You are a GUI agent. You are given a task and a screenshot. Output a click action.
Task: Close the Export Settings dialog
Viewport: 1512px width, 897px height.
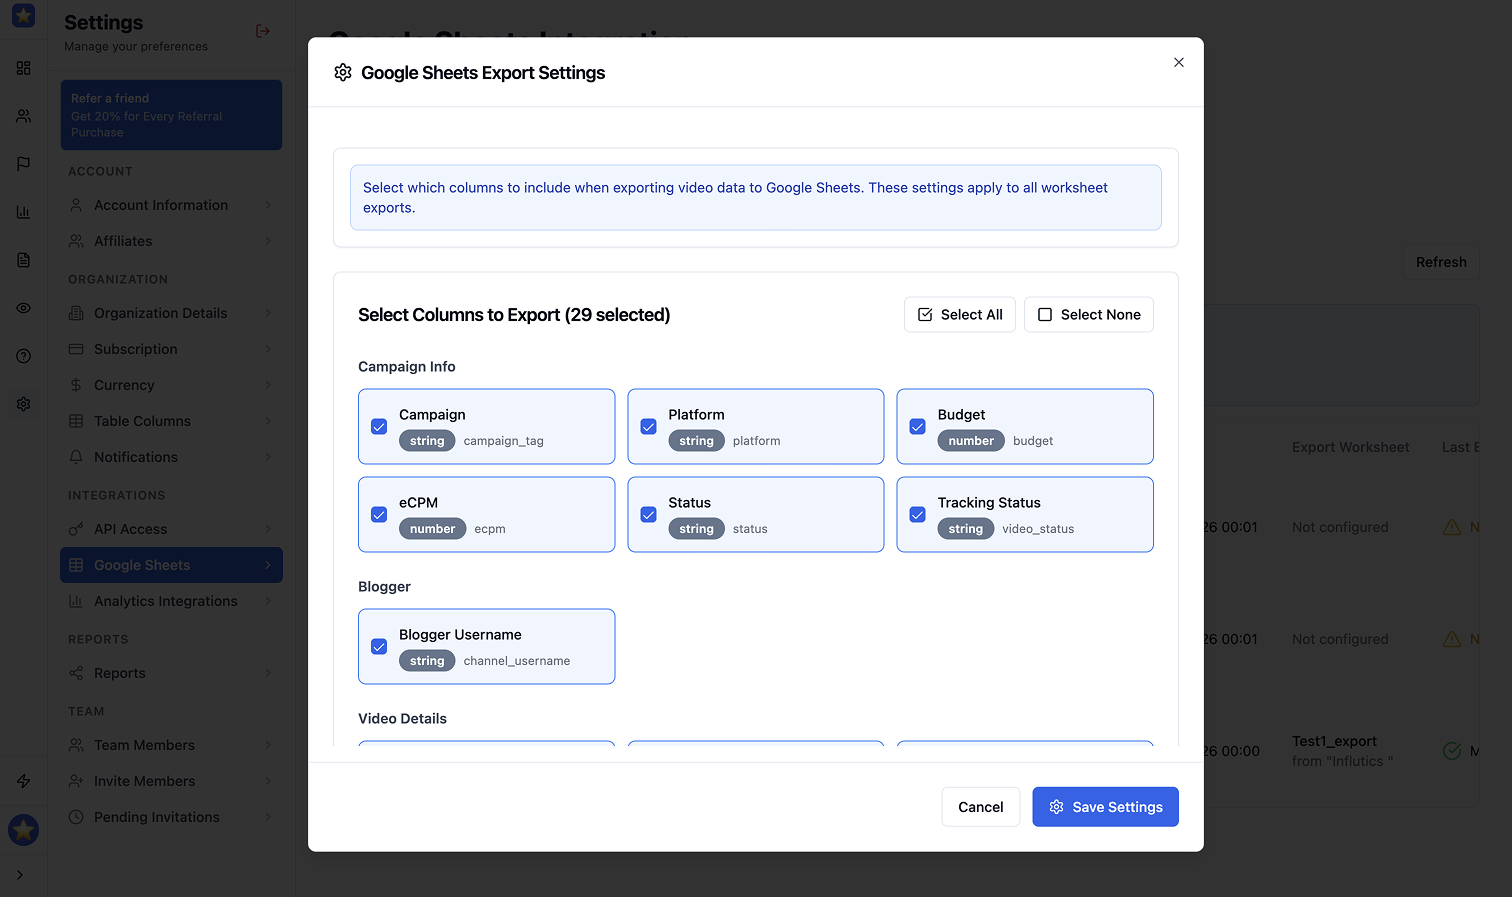1179,62
